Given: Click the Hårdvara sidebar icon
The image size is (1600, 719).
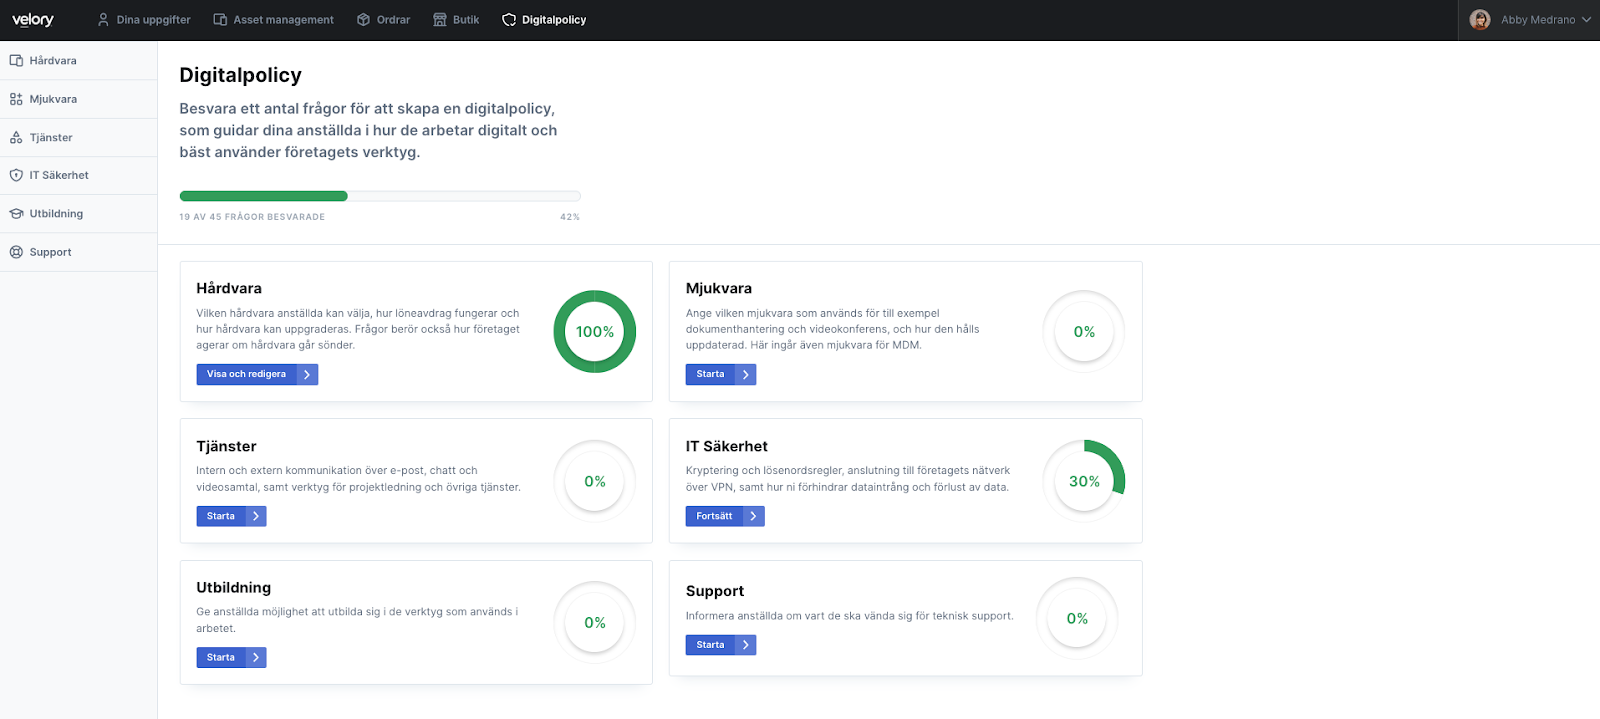Looking at the screenshot, I should click(16, 61).
